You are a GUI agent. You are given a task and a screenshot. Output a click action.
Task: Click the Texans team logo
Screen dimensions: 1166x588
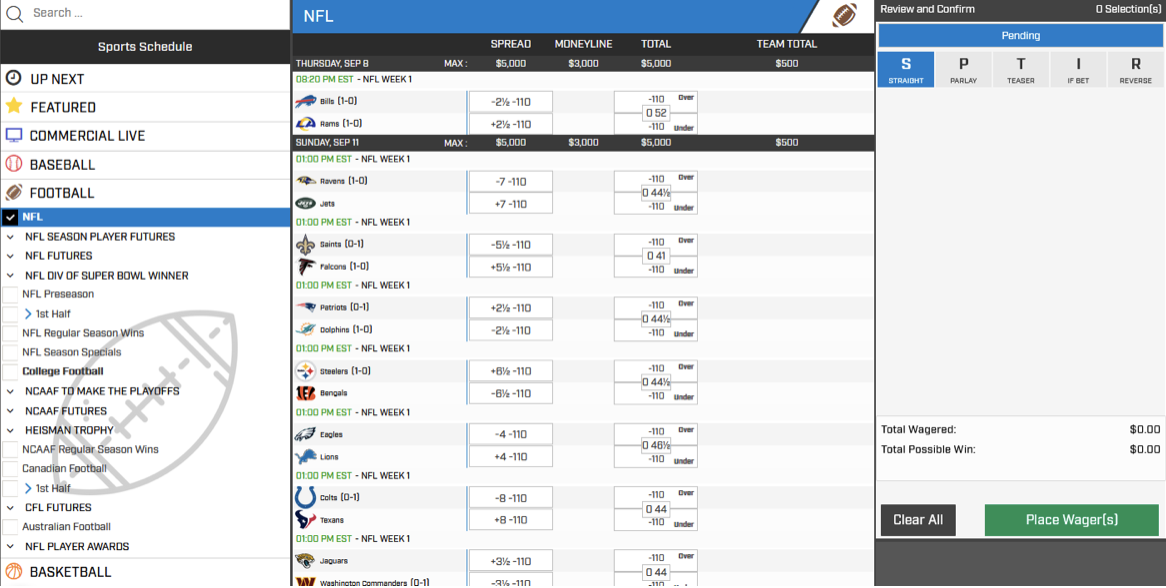[x=306, y=520]
